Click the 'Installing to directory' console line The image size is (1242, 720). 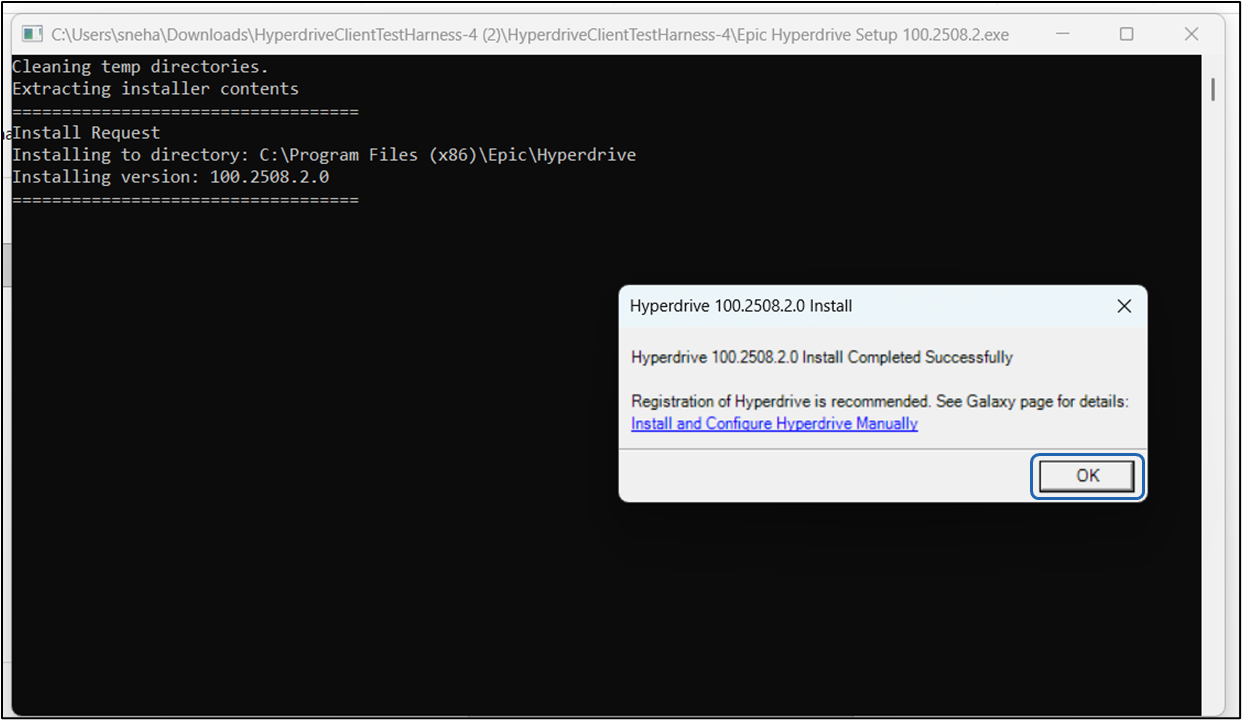324,155
